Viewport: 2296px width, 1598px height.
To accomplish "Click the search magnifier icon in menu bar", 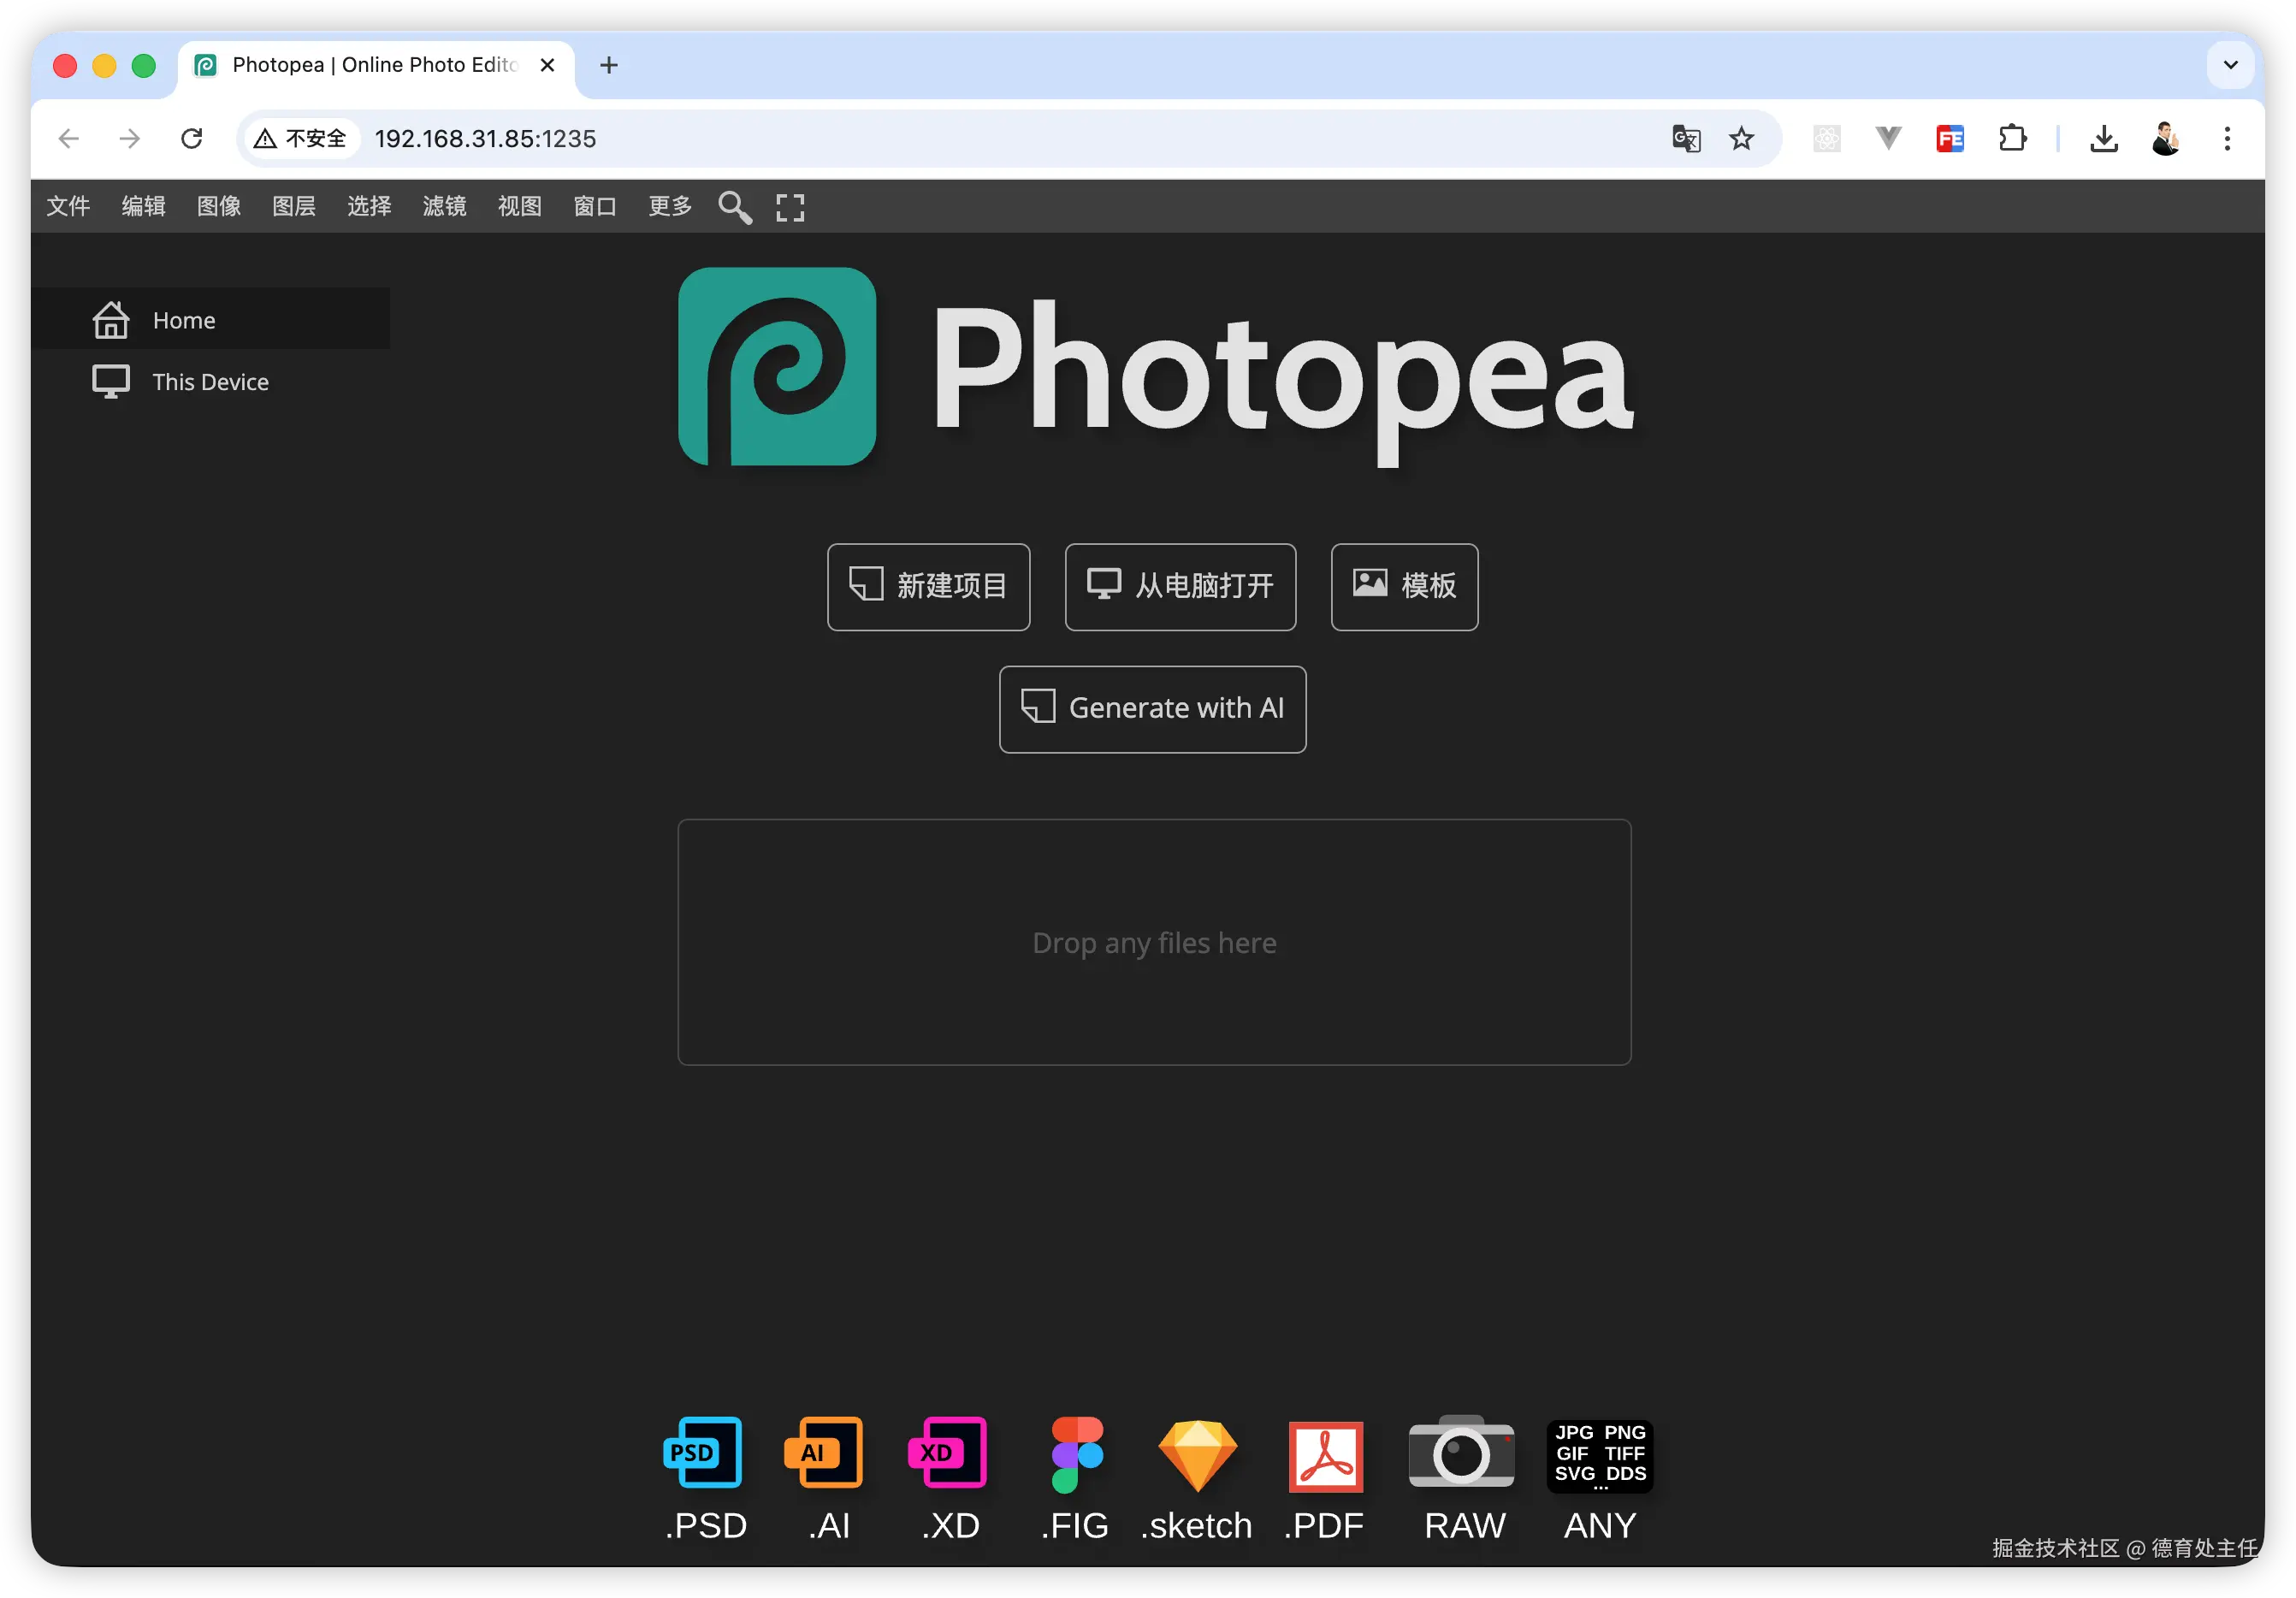I will coord(735,207).
